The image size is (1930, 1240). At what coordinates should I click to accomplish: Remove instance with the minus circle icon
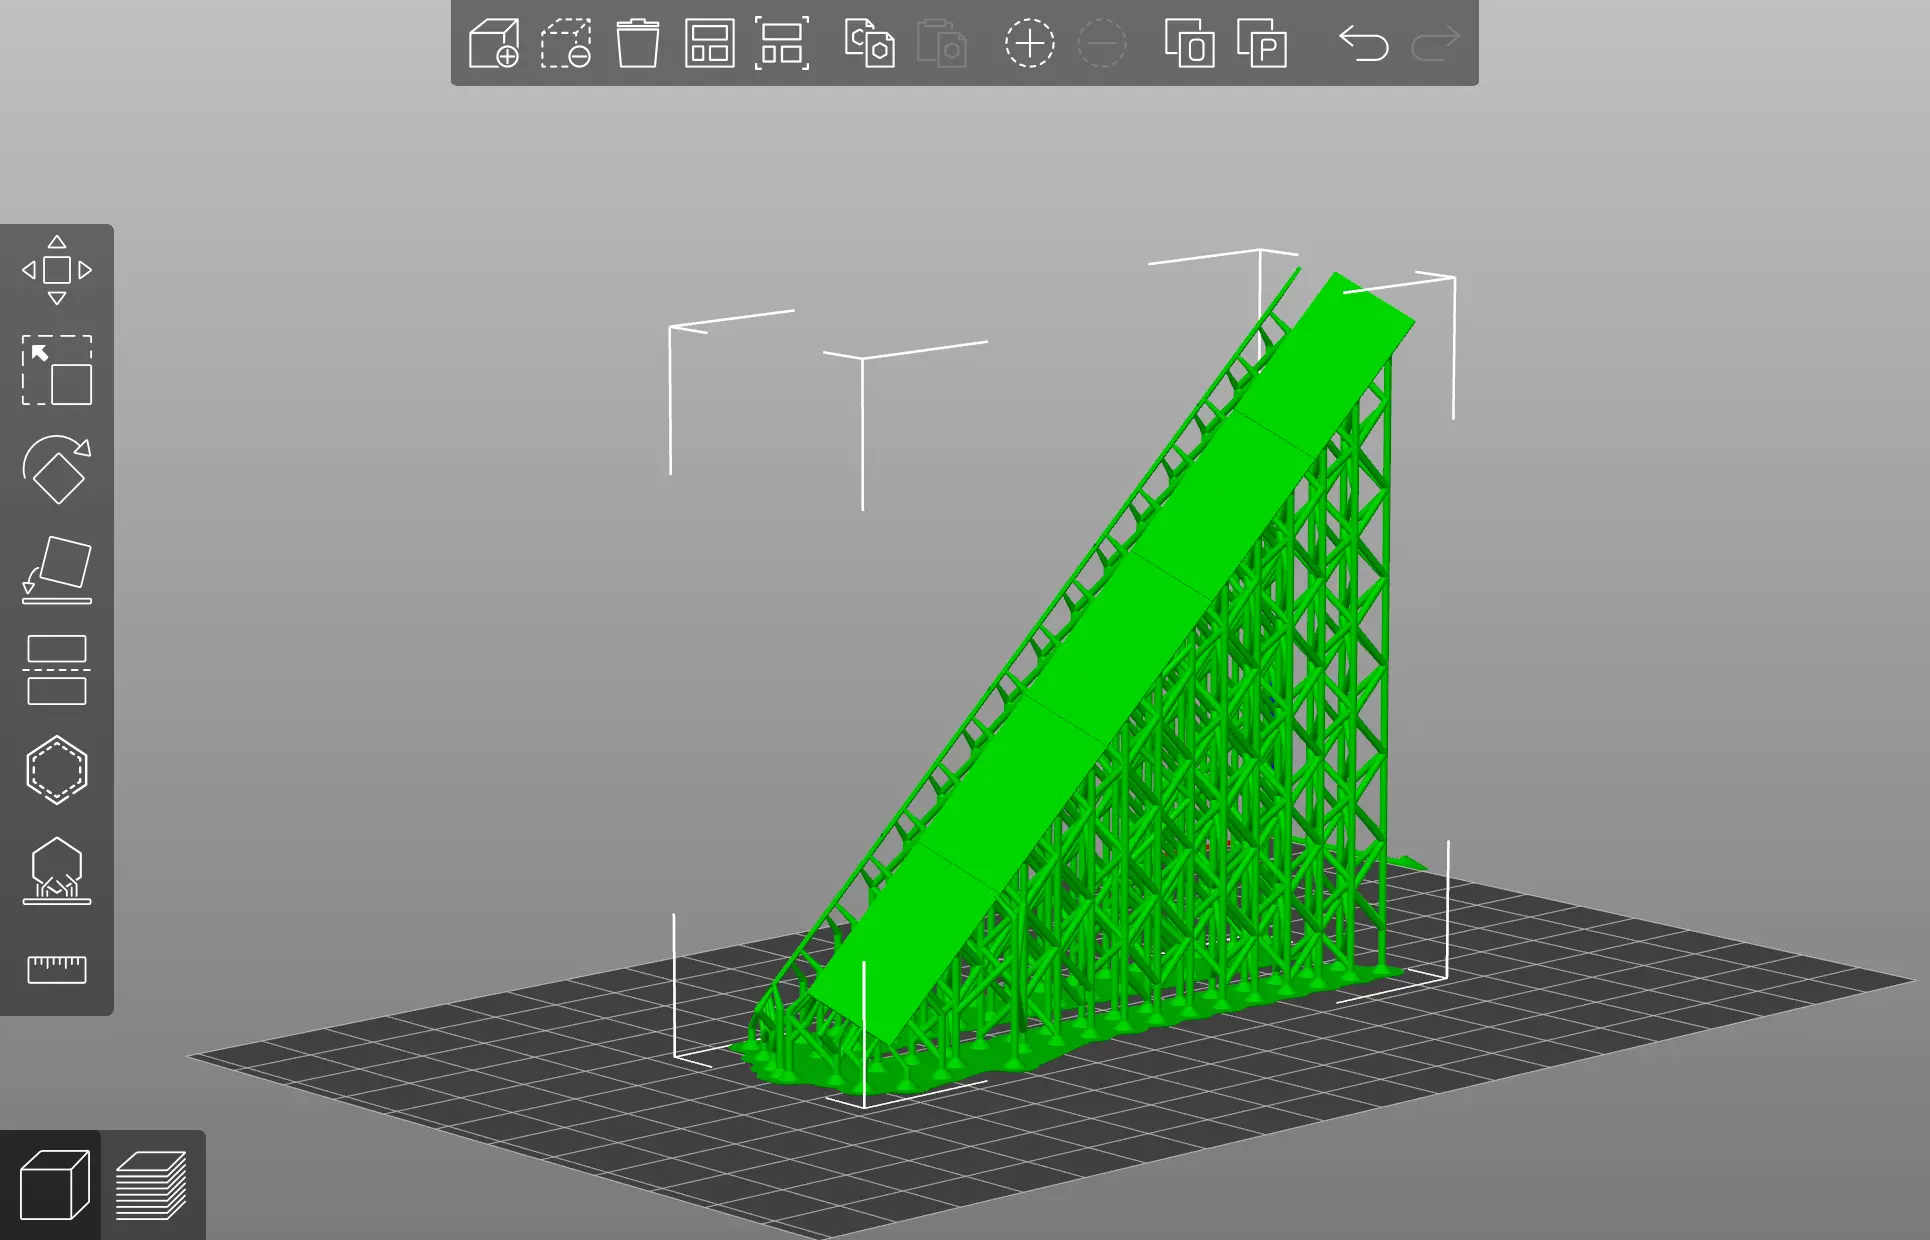(x=1102, y=44)
